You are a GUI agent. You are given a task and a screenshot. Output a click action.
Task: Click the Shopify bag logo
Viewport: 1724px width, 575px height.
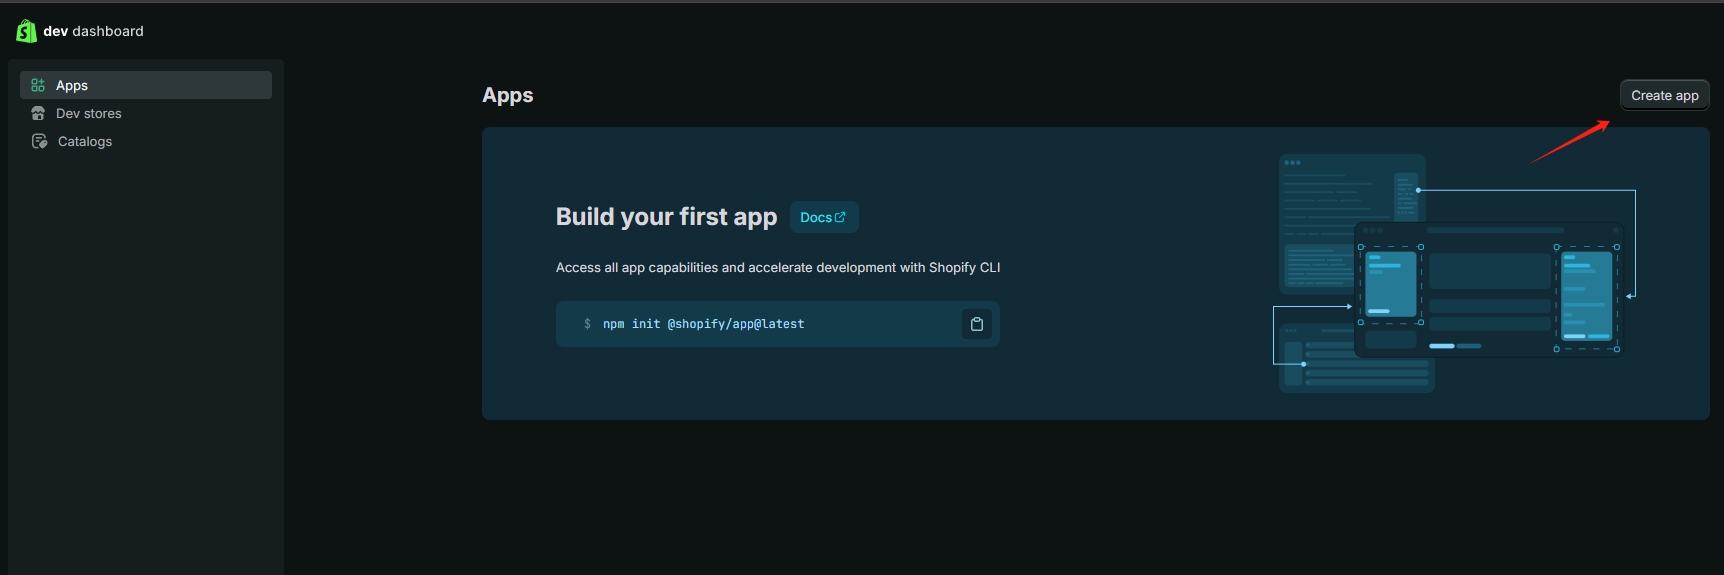coord(26,31)
